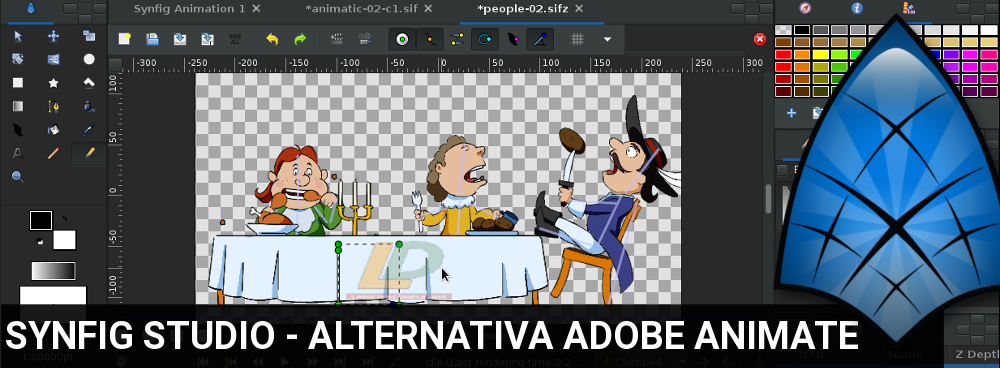Open the toolbar dropdown arrow

point(607,40)
